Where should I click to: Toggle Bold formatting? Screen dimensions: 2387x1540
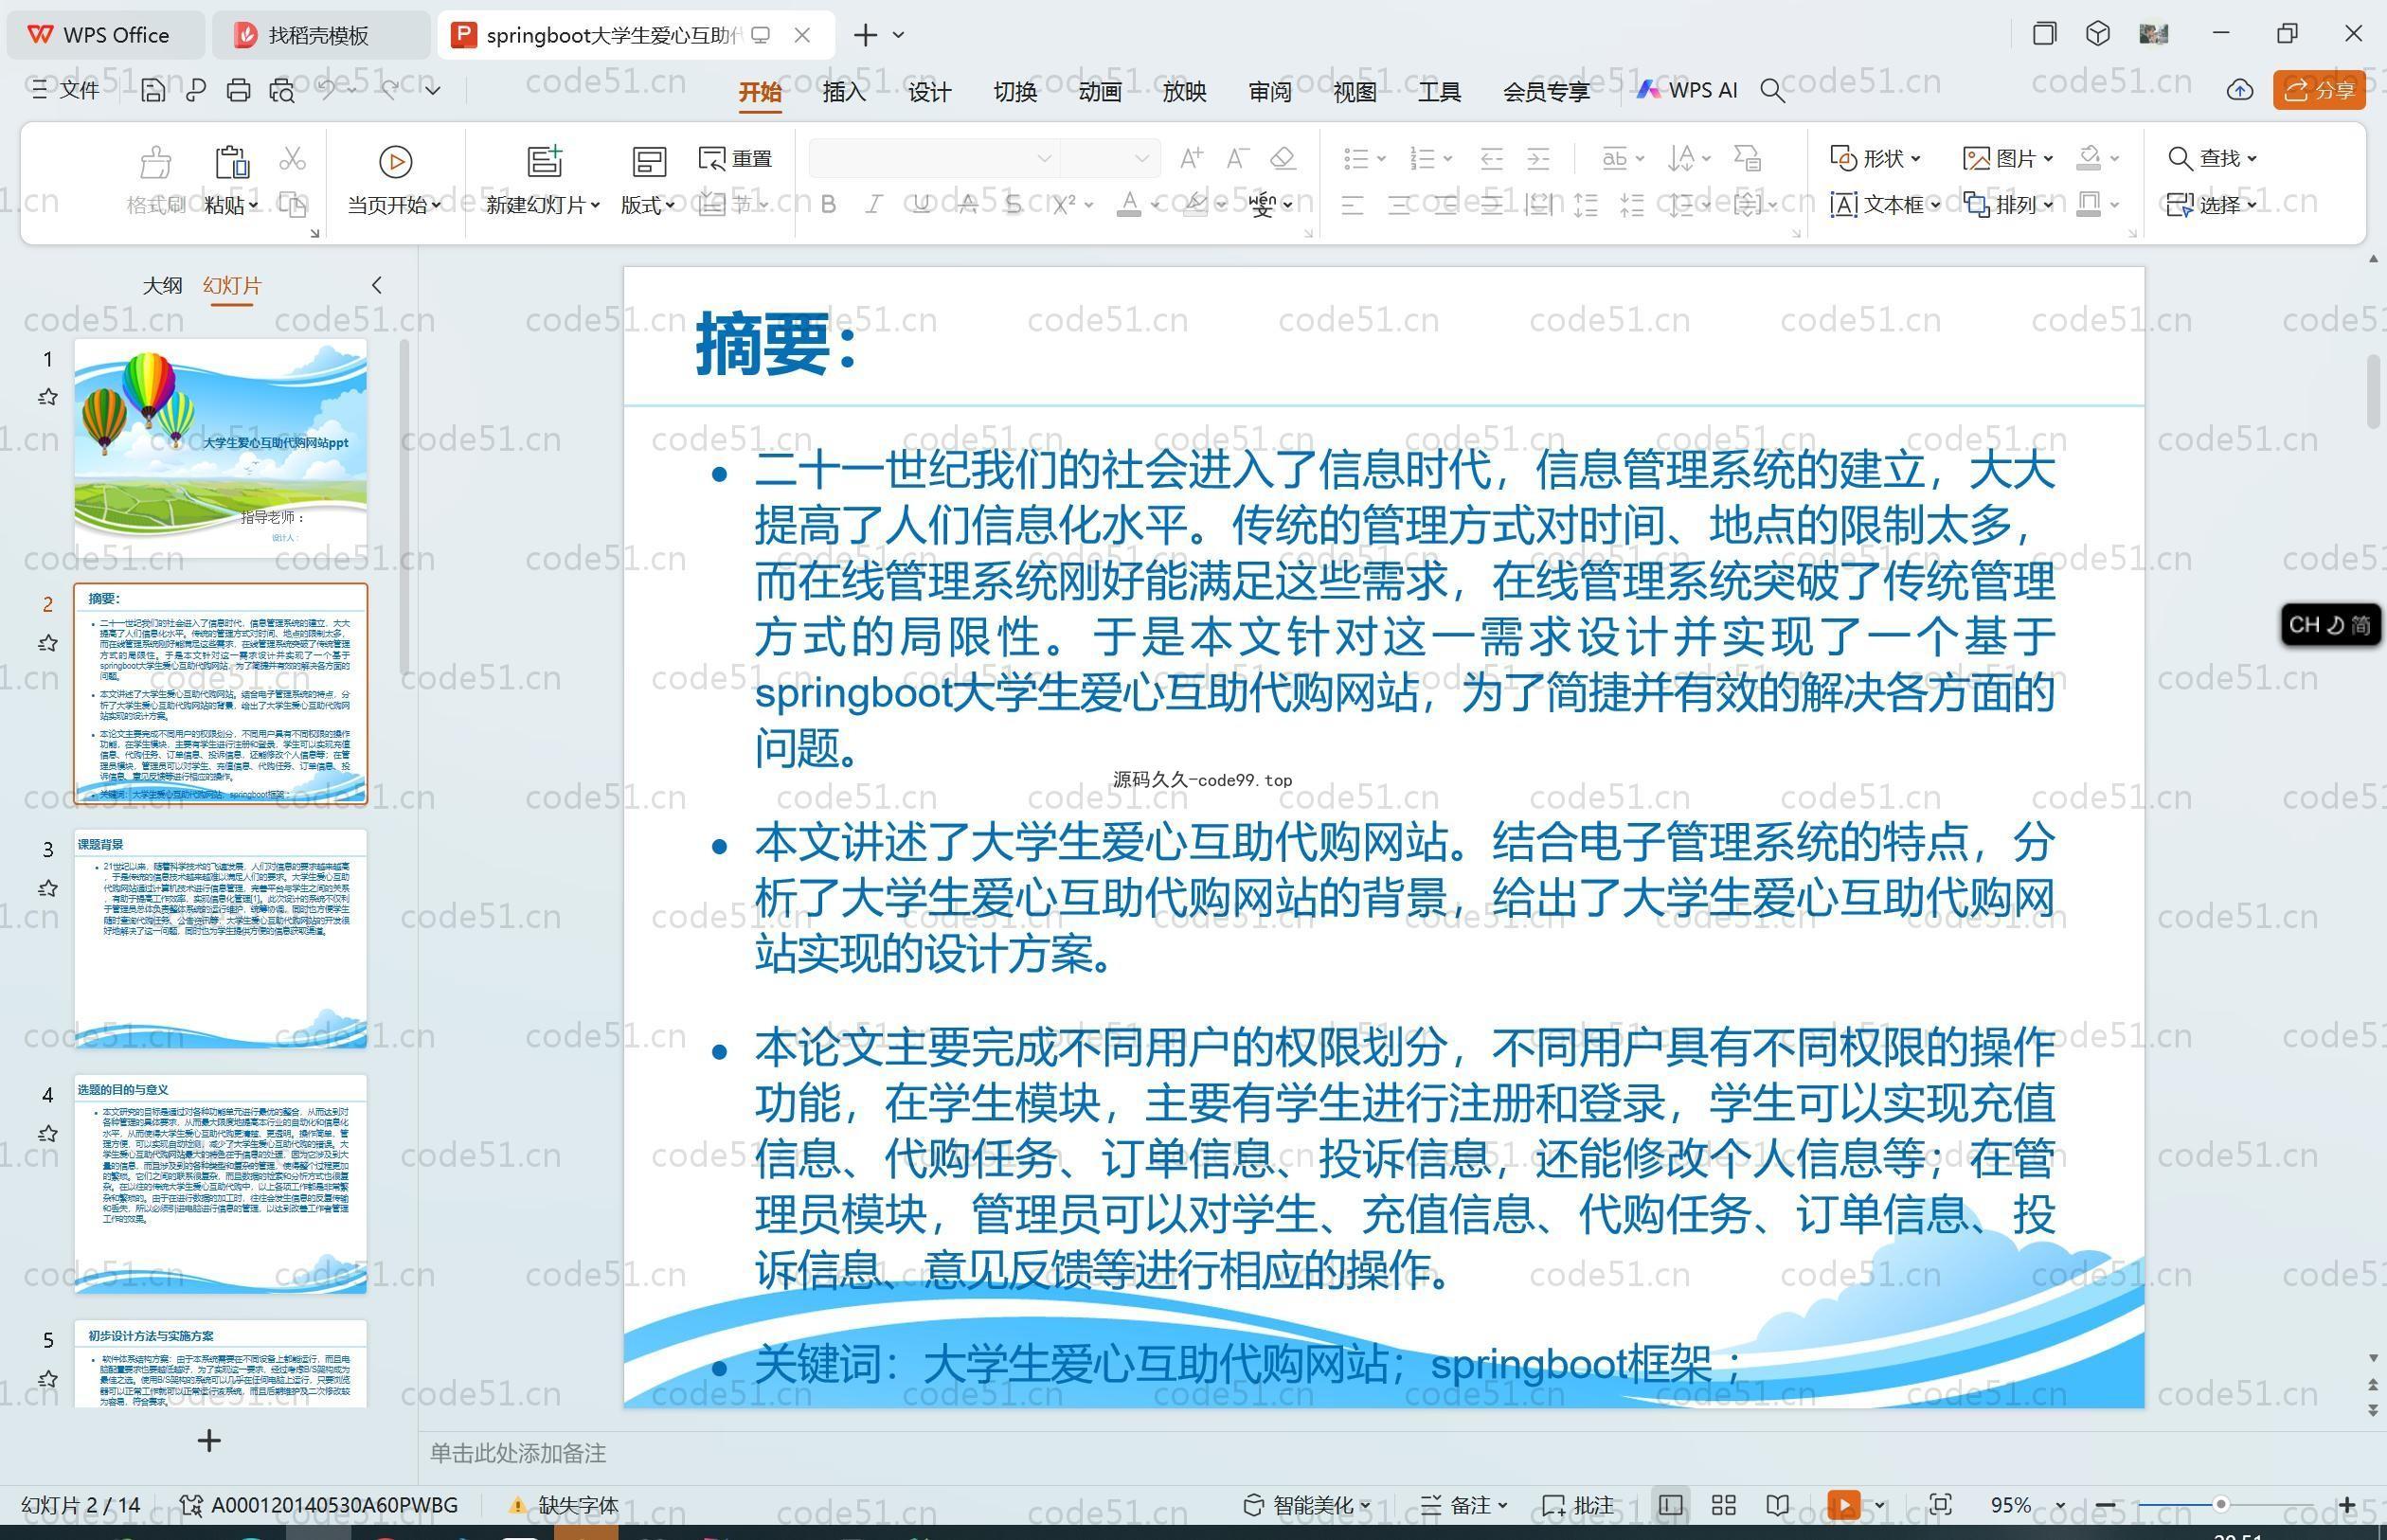[828, 205]
